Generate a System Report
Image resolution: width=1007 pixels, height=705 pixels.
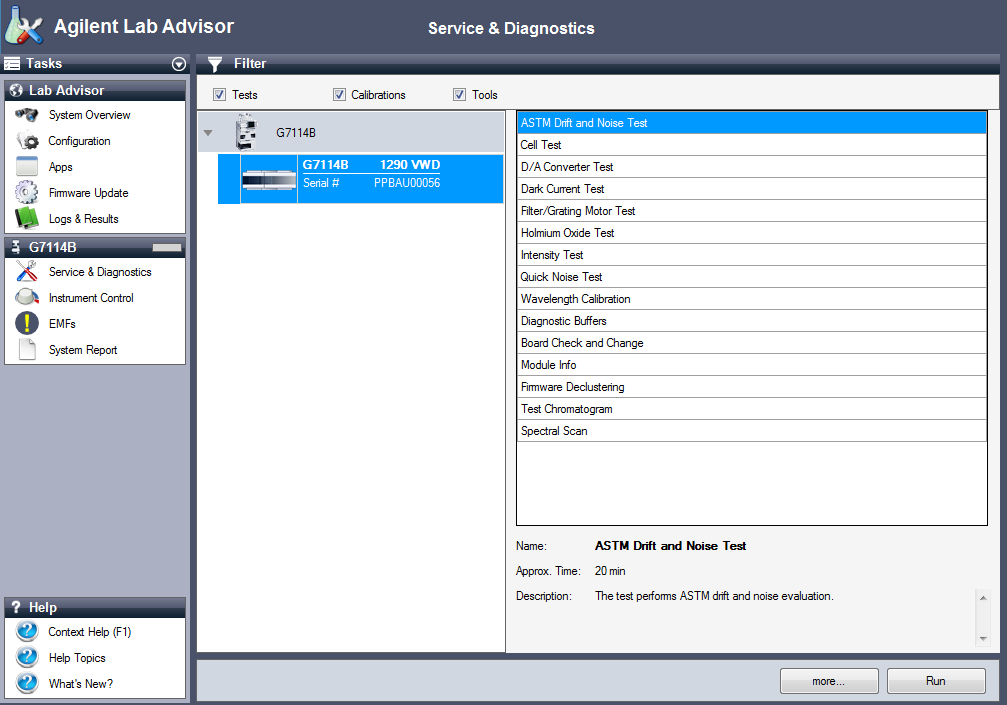pos(85,349)
